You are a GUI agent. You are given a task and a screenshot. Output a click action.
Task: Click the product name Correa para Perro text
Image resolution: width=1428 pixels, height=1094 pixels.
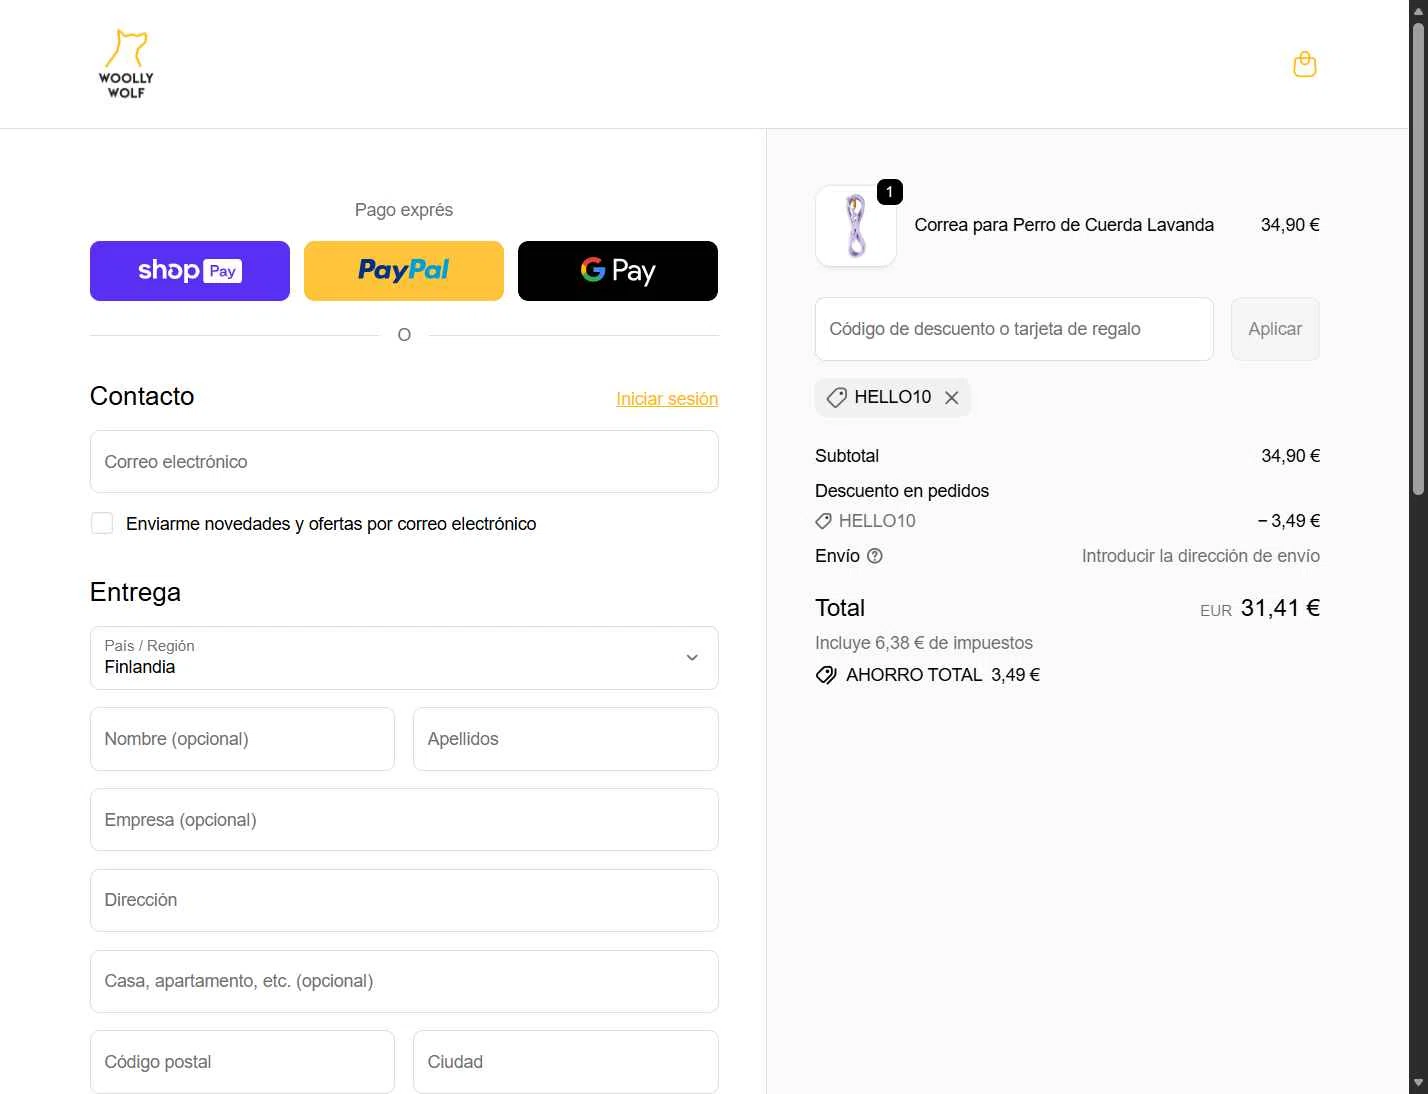[x=1064, y=225]
